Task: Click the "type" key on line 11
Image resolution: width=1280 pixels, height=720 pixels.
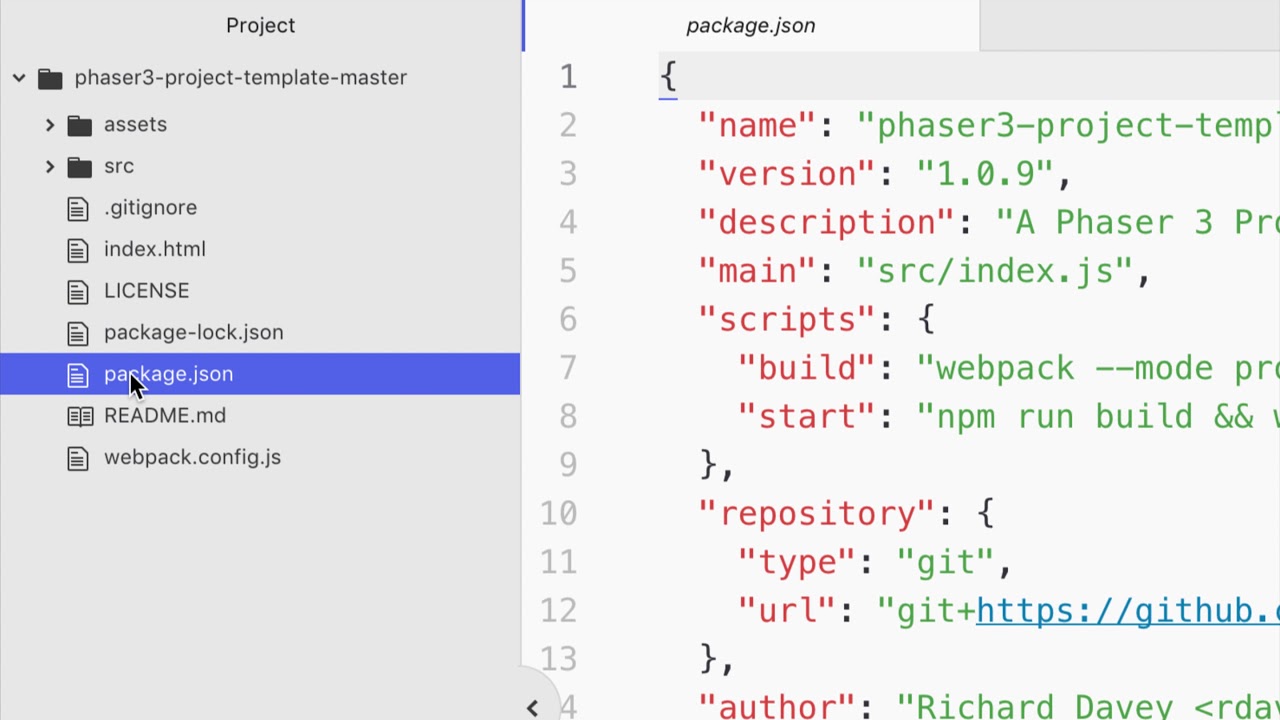Action: pyautogui.click(x=797, y=562)
